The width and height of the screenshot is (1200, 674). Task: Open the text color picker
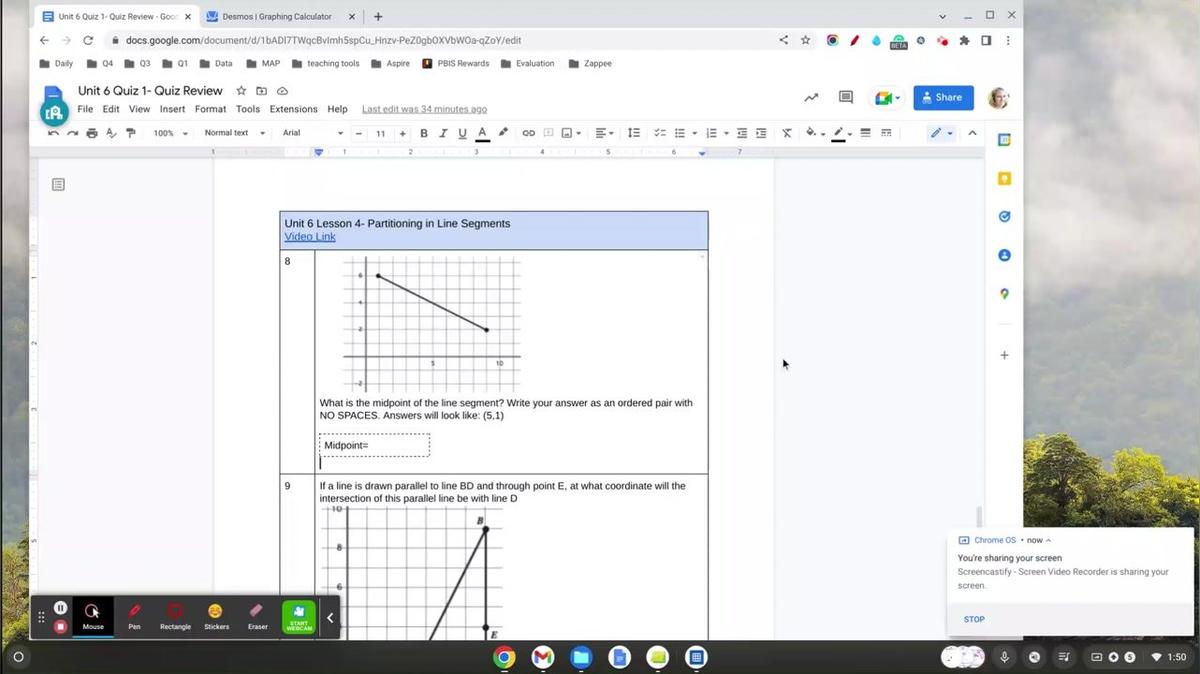point(482,133)
